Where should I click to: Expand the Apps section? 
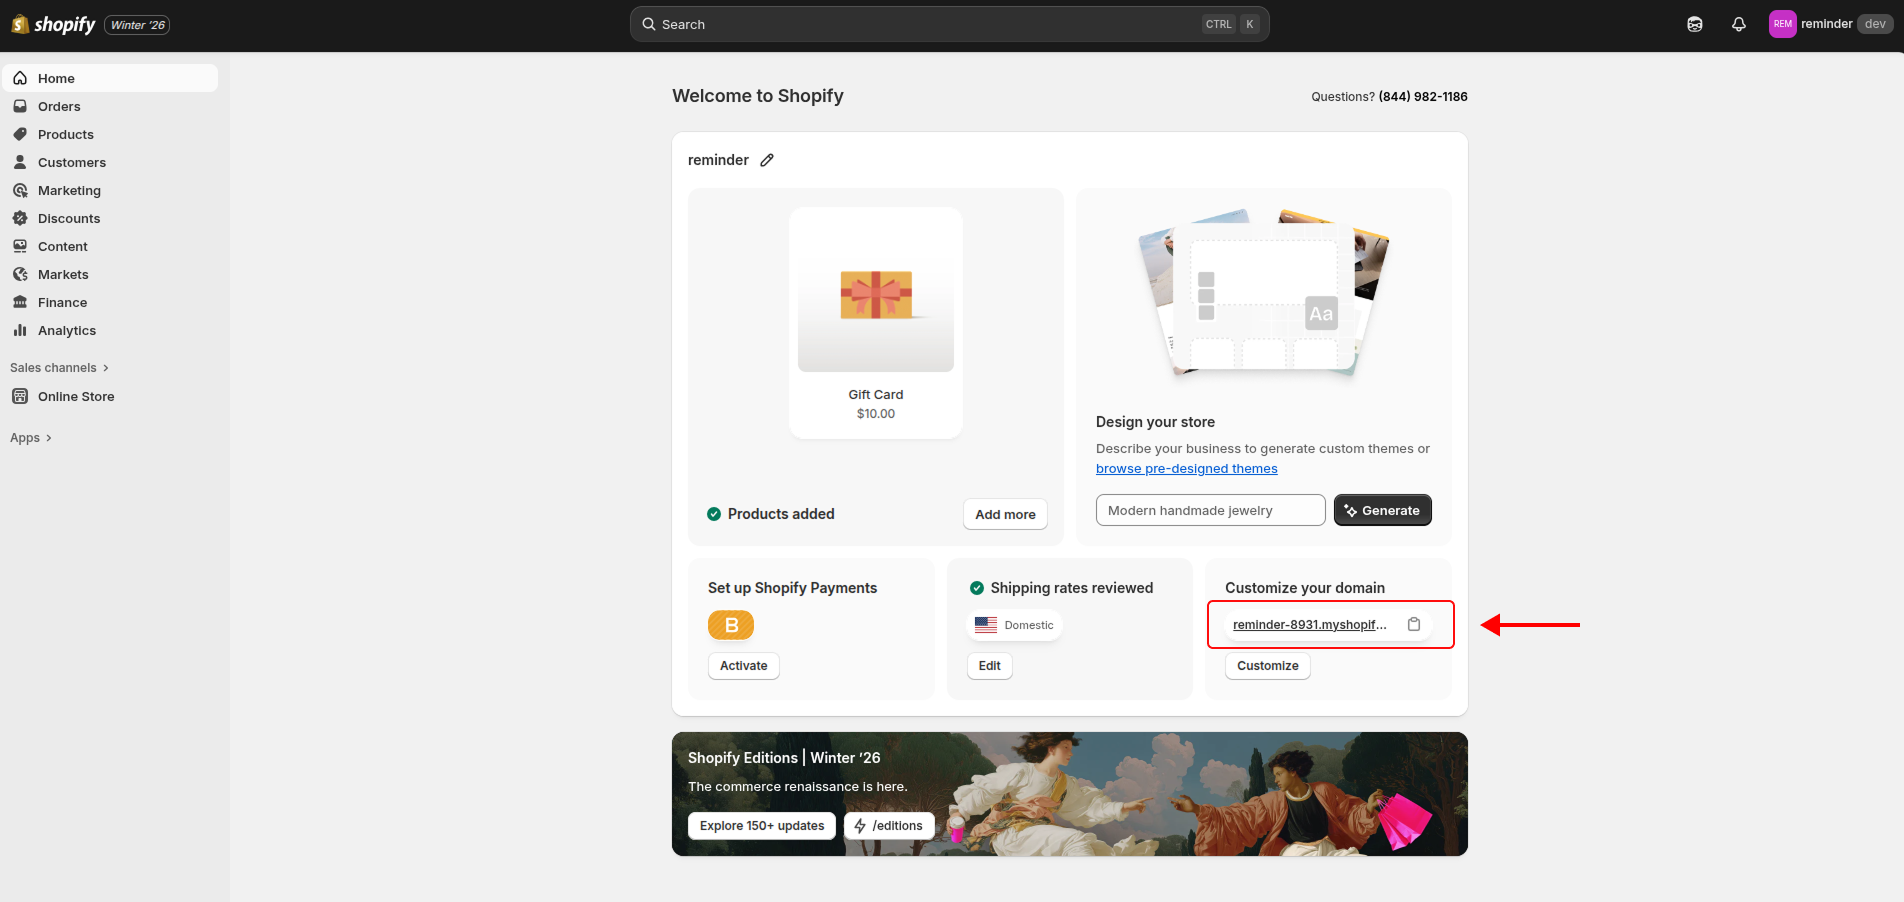(31, 438)
